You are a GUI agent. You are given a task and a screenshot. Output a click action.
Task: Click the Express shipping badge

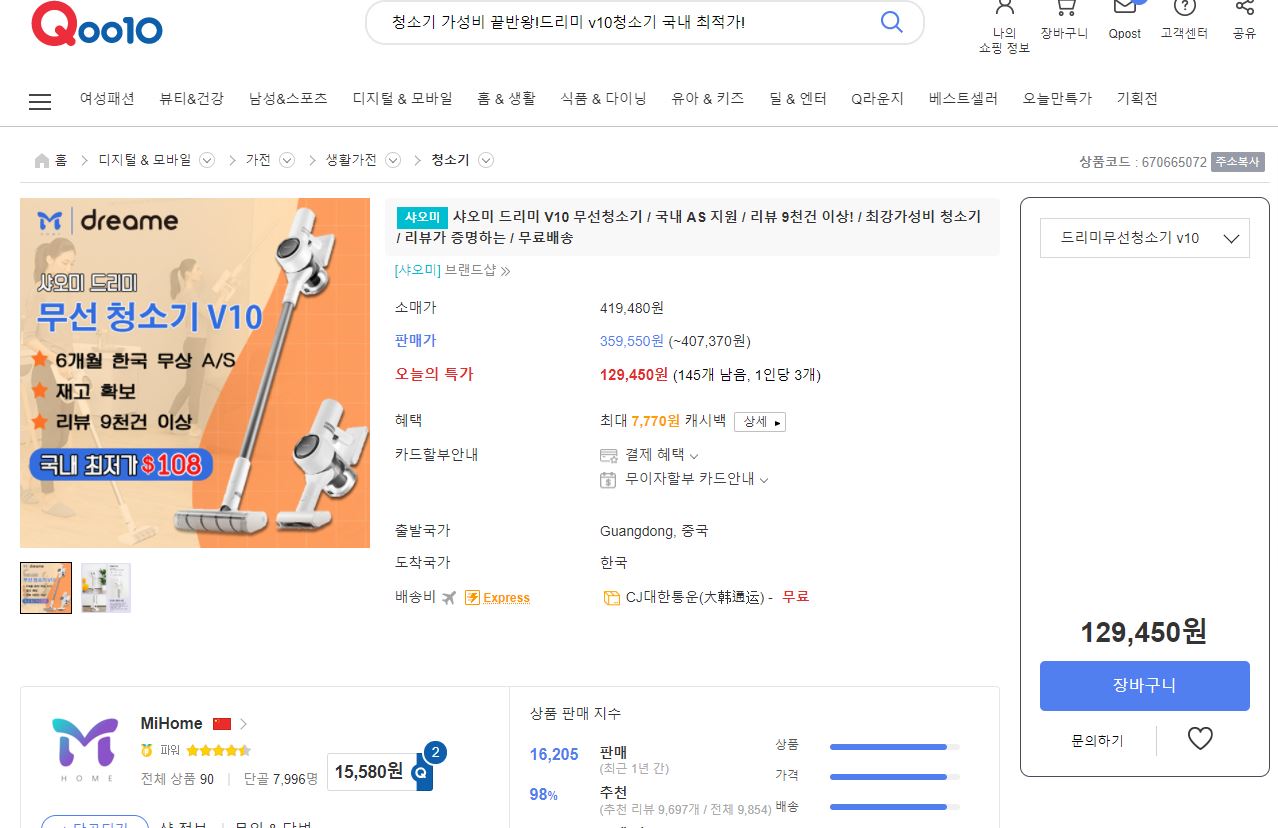498,597
